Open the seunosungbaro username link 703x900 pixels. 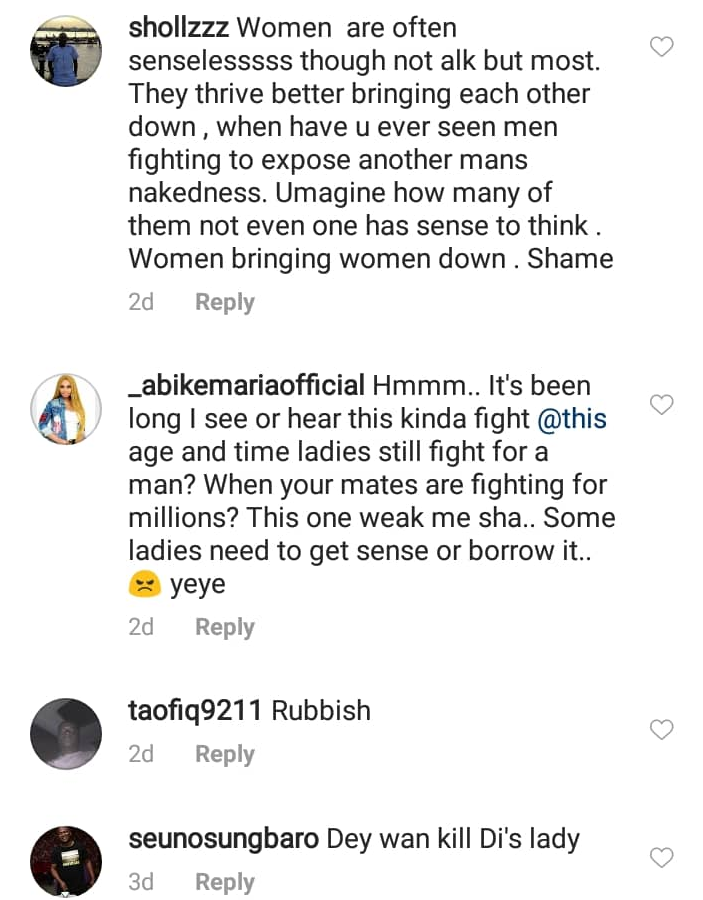[223, 838]
